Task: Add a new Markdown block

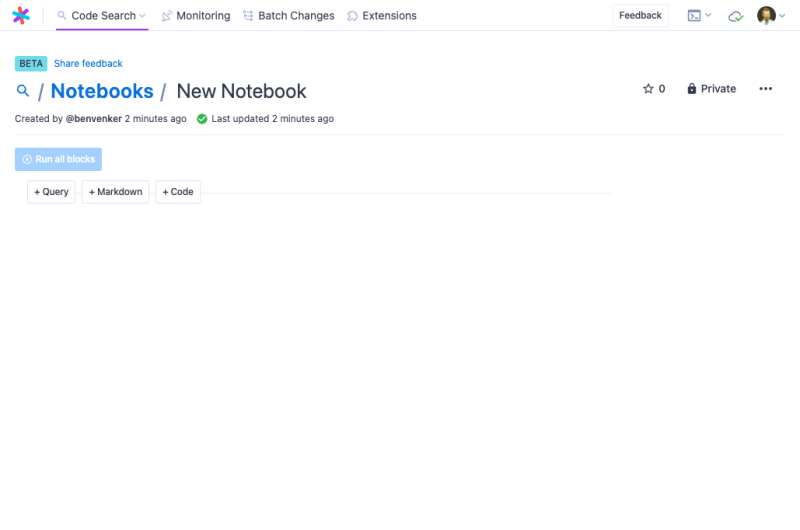Action: tap(115, 192)
